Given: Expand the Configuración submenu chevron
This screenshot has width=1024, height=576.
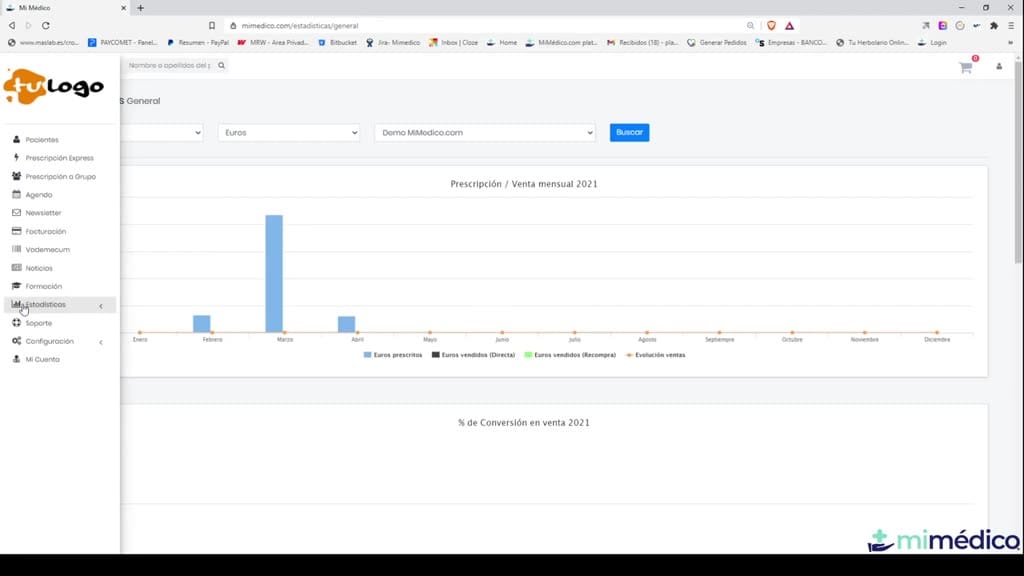Looking at the screenshot, I should coord(101,342).
